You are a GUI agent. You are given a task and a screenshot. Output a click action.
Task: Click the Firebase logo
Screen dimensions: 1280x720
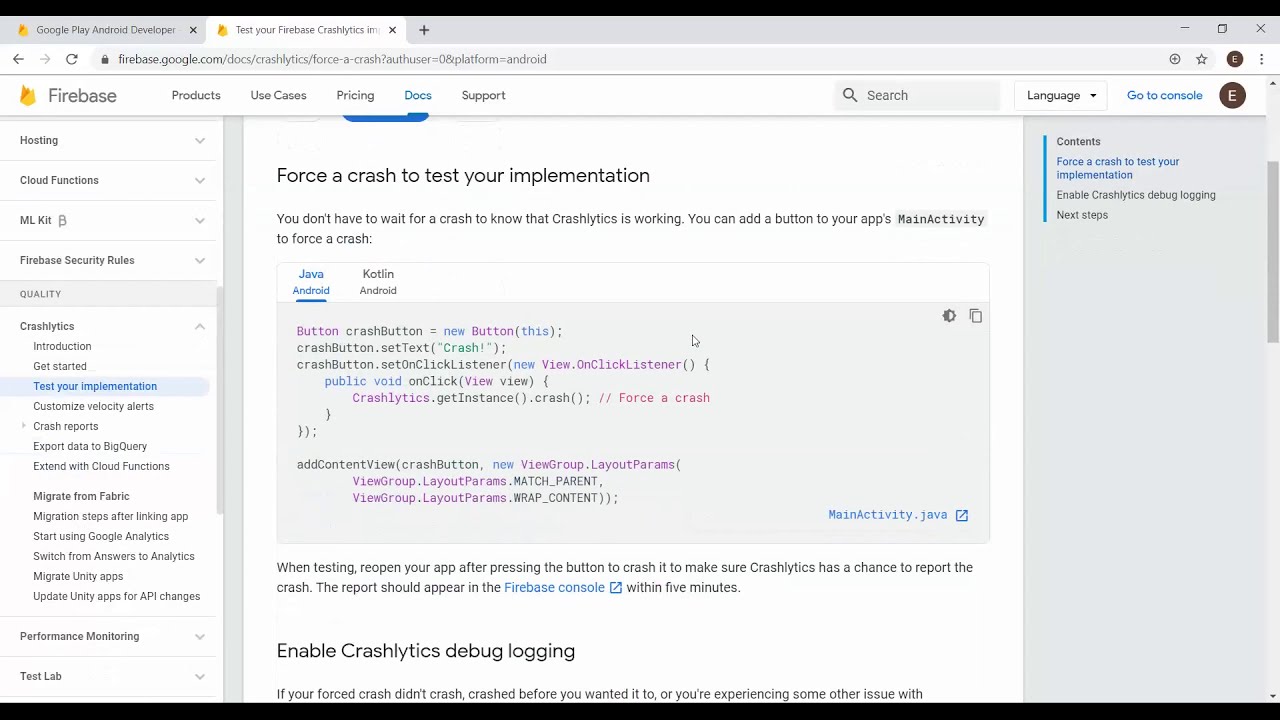pos(68,95)
